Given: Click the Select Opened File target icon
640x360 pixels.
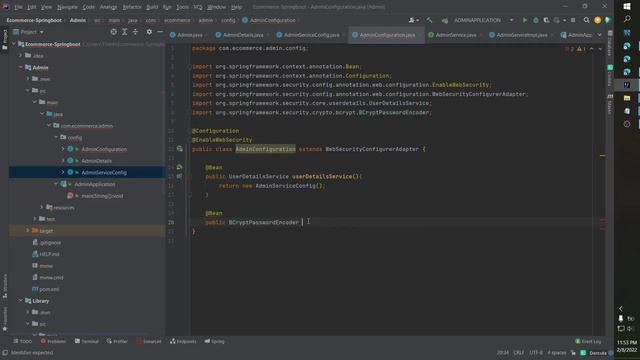Looking at the screenshot, I should coord(113,32).
